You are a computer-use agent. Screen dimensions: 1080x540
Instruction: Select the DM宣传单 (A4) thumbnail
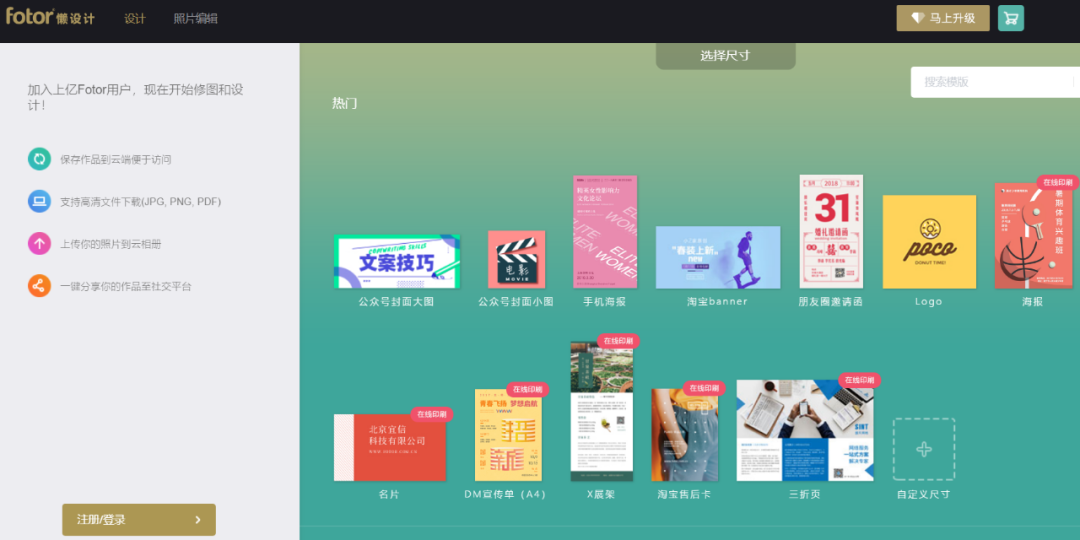[508, 435]
